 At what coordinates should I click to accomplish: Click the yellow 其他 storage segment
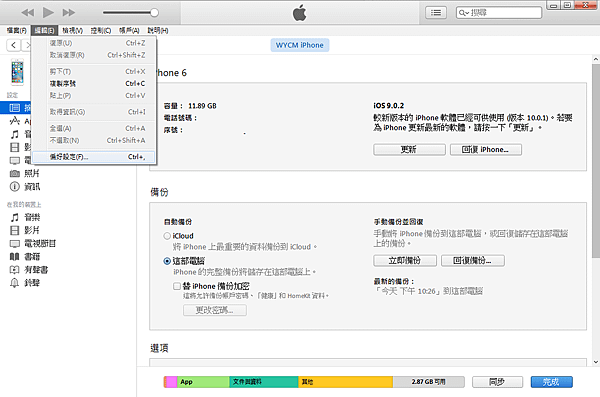346,382
